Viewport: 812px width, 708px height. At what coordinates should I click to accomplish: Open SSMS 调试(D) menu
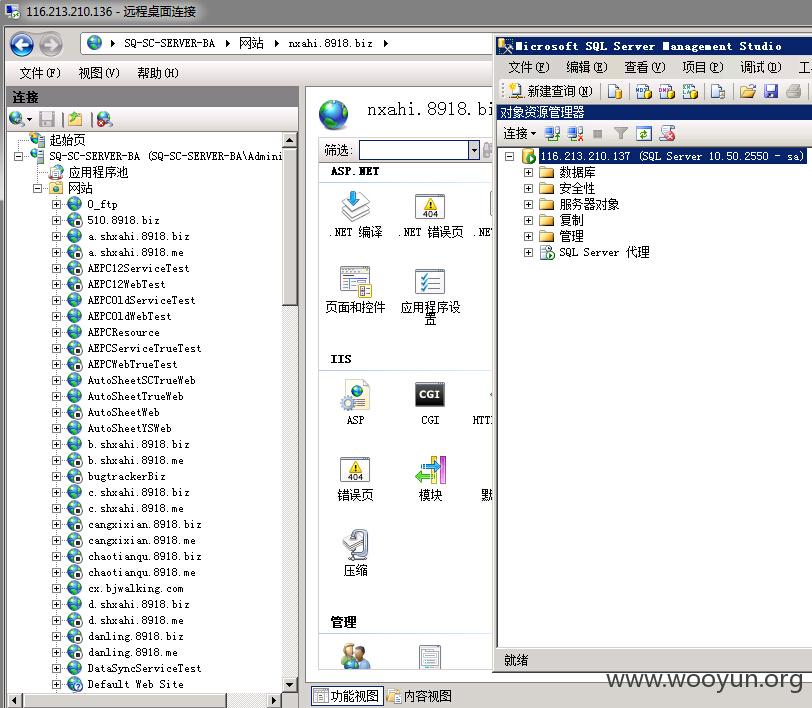coord(761,67)
